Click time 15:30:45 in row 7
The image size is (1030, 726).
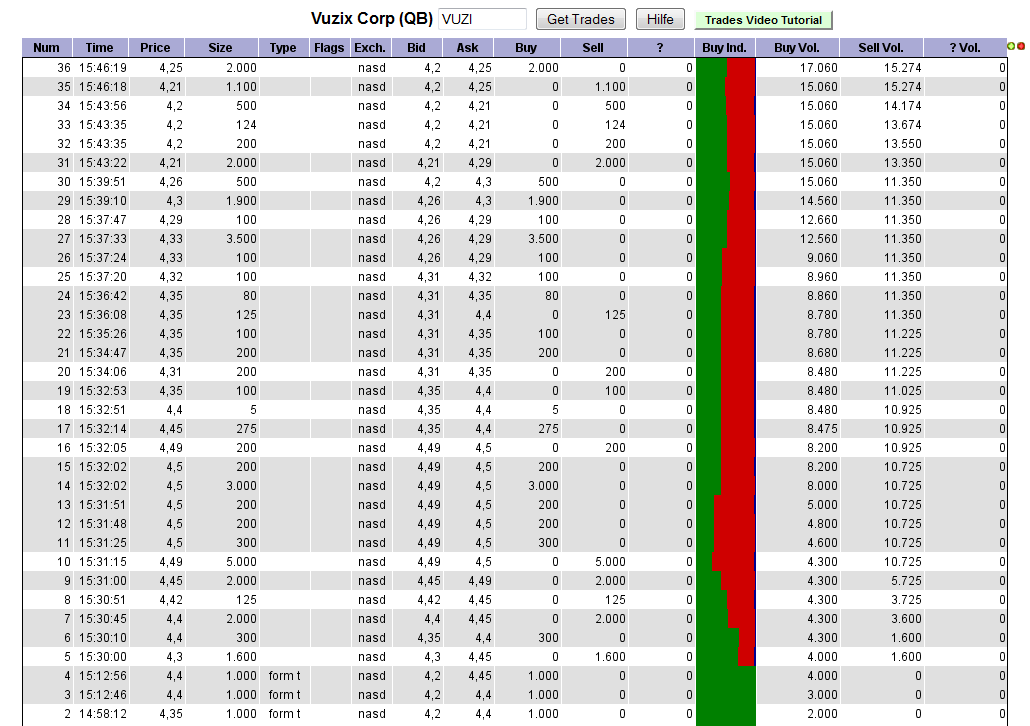tap(103, 620)
